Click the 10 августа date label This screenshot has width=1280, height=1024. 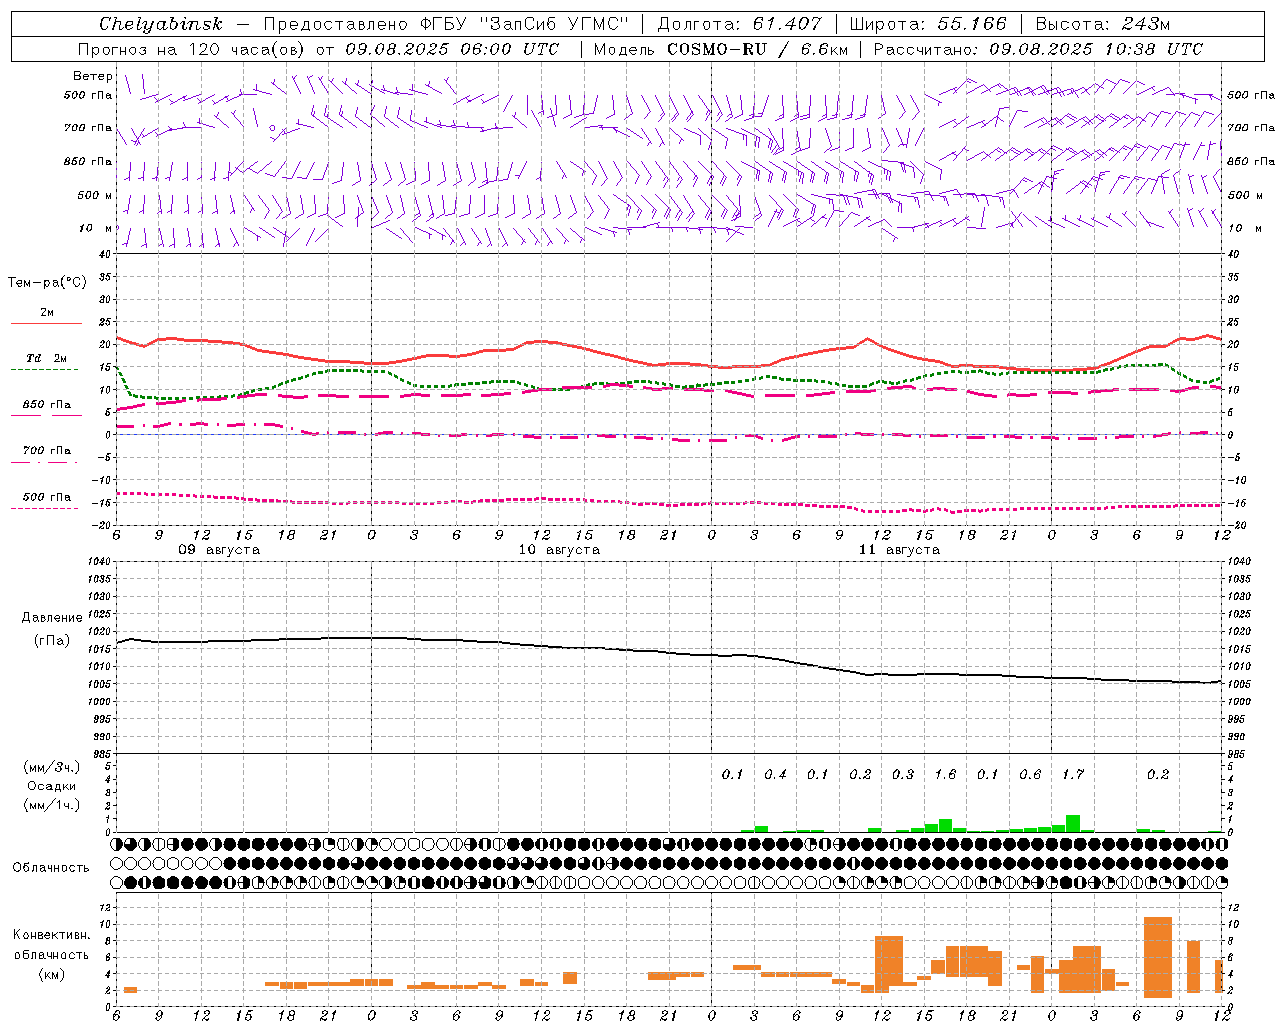[559, 550]
